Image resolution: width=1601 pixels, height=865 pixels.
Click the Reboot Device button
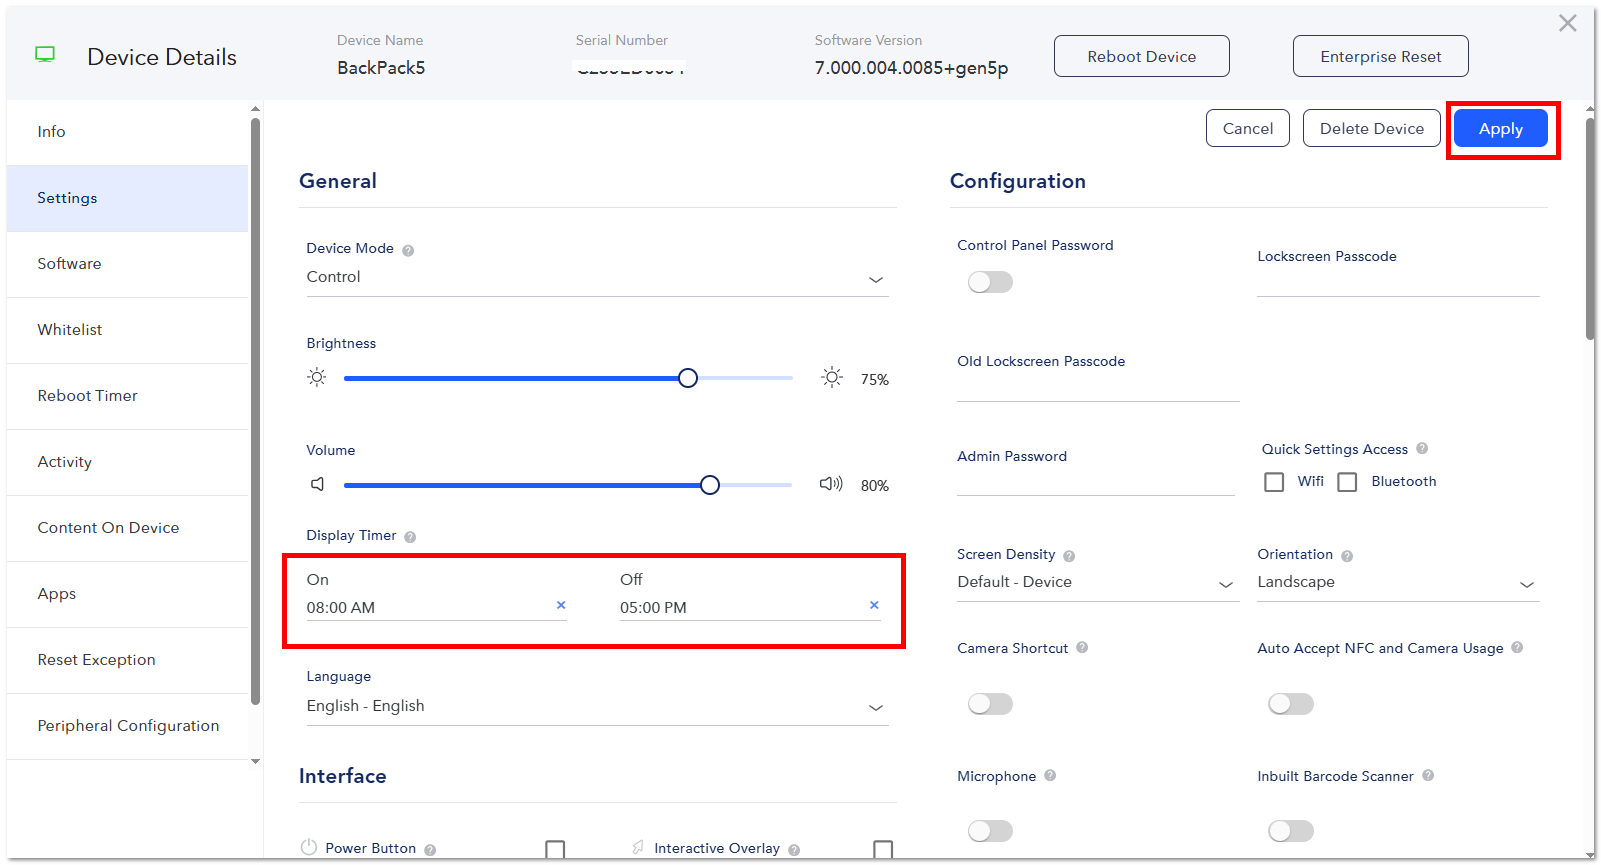tap(1142, 56)
